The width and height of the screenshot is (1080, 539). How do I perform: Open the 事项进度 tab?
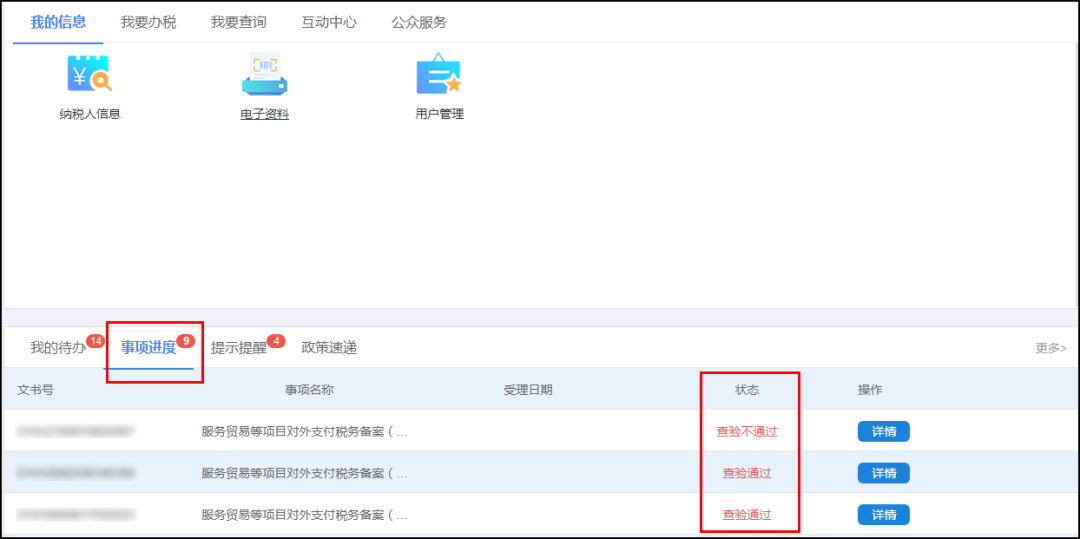(148, 348)
